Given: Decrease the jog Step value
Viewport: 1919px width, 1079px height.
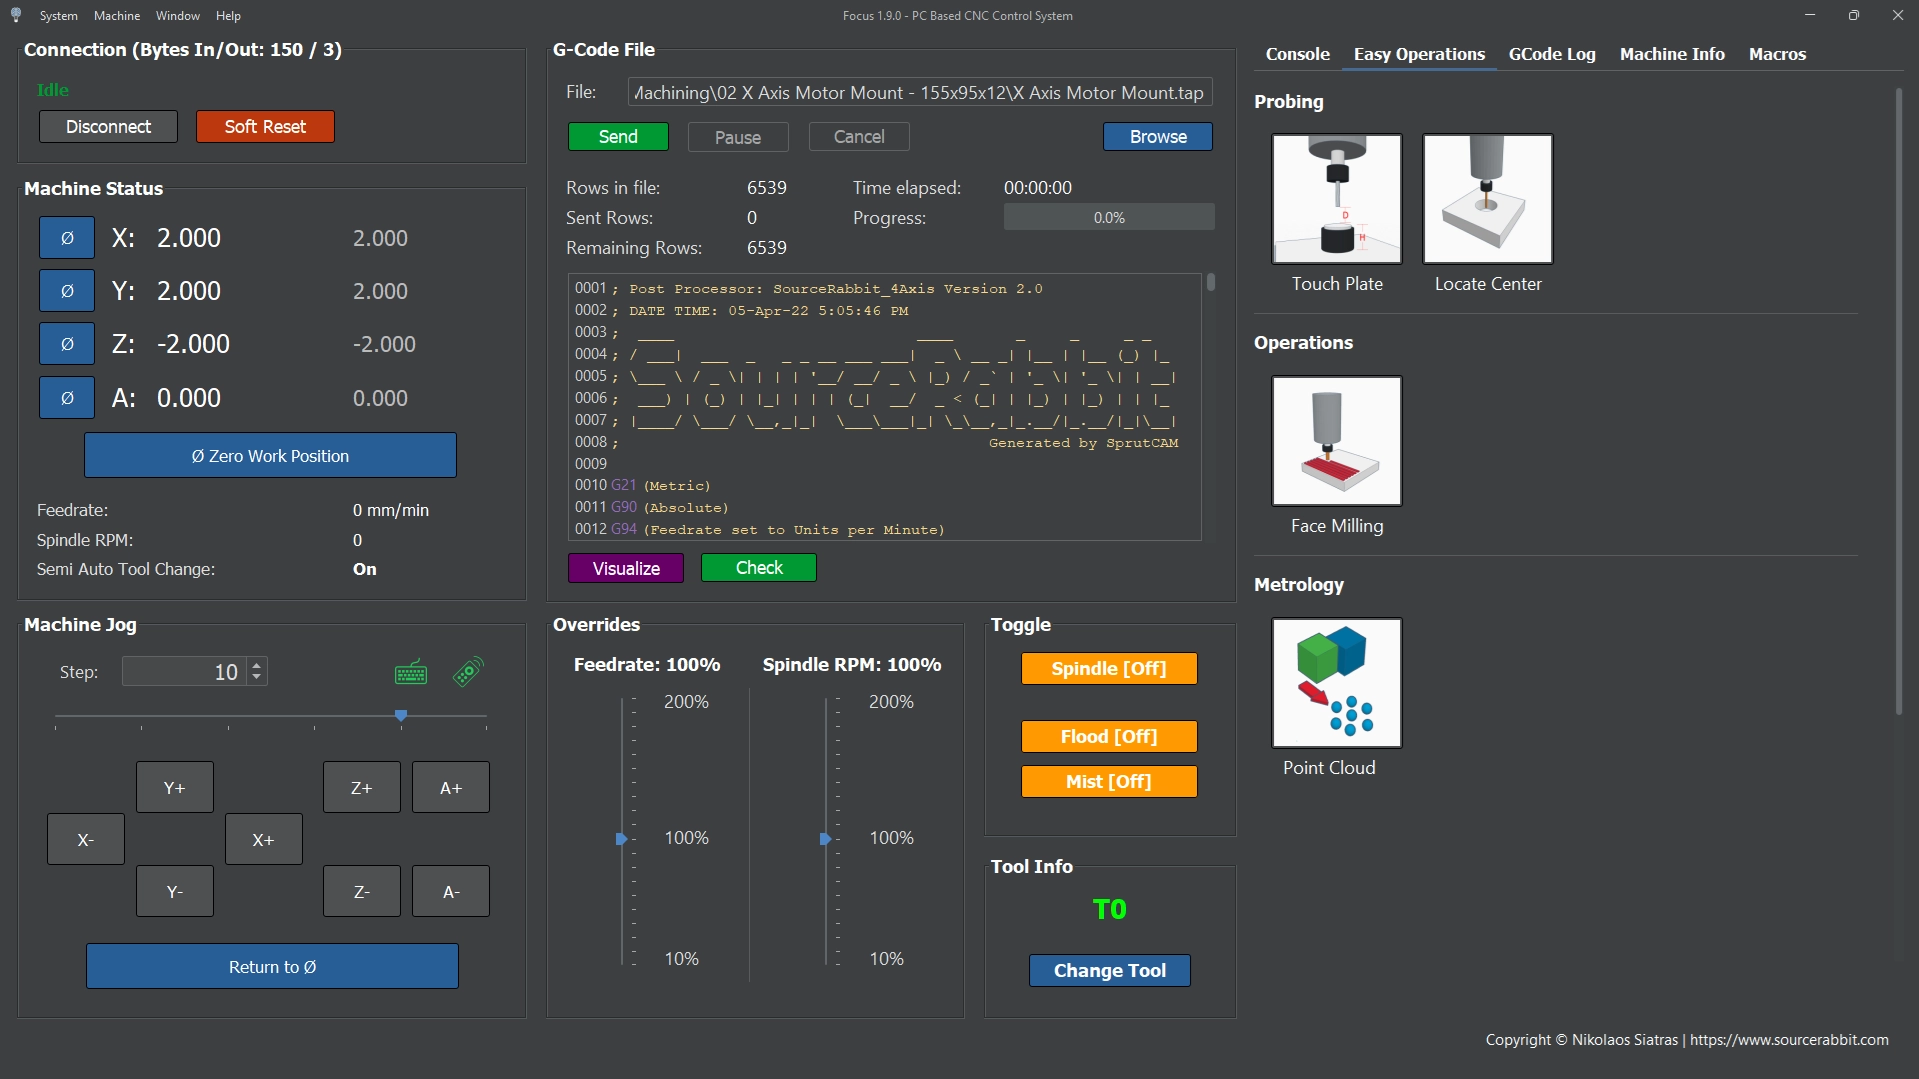Looking at the screenshot, I should click(257, 678).
